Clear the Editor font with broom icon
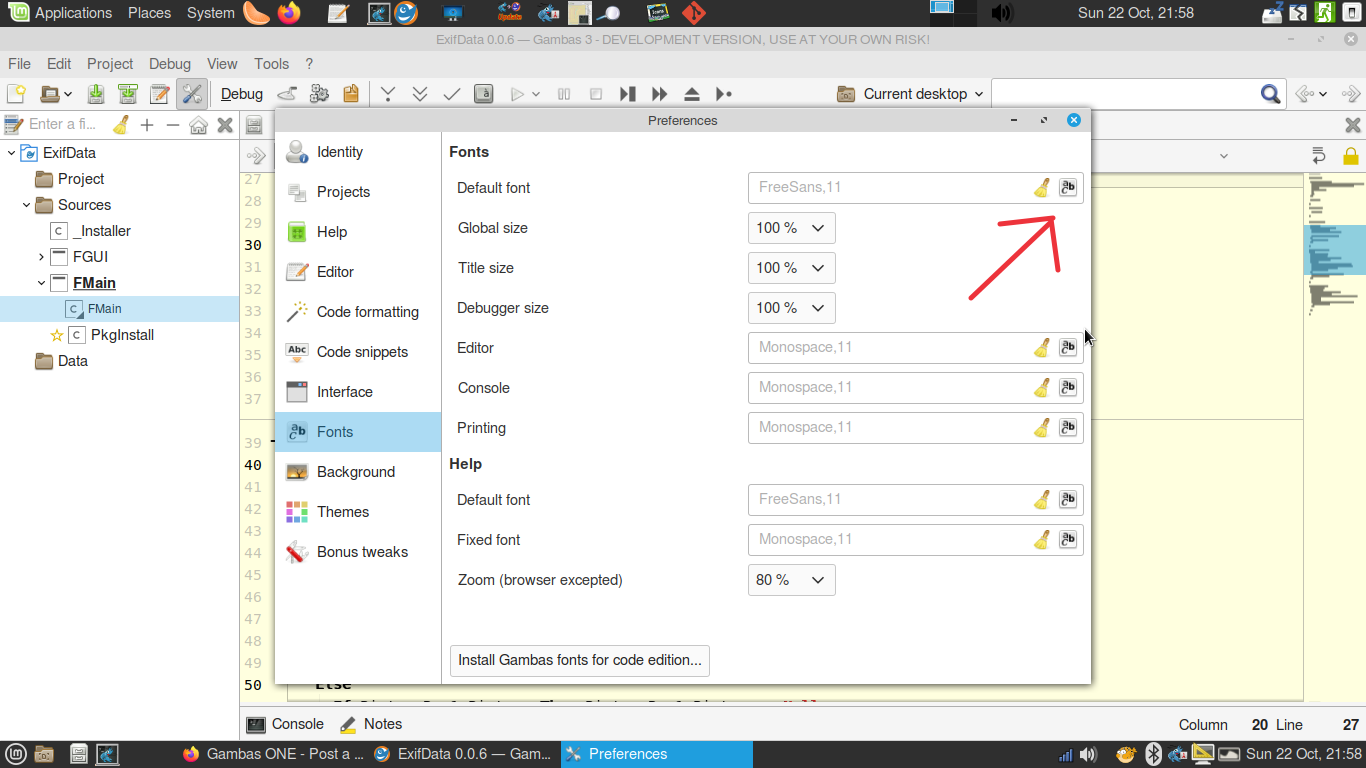The image size is (1366, 768). click(1042, 348)
